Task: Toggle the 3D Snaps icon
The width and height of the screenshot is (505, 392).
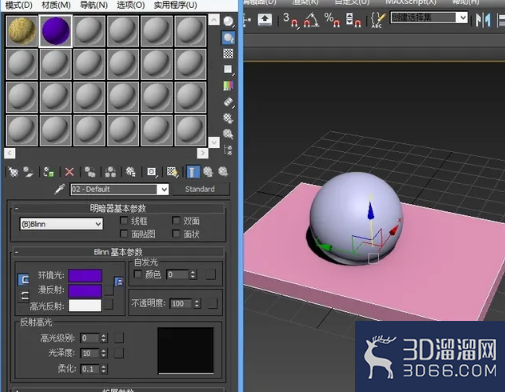Action: (290, 20)
